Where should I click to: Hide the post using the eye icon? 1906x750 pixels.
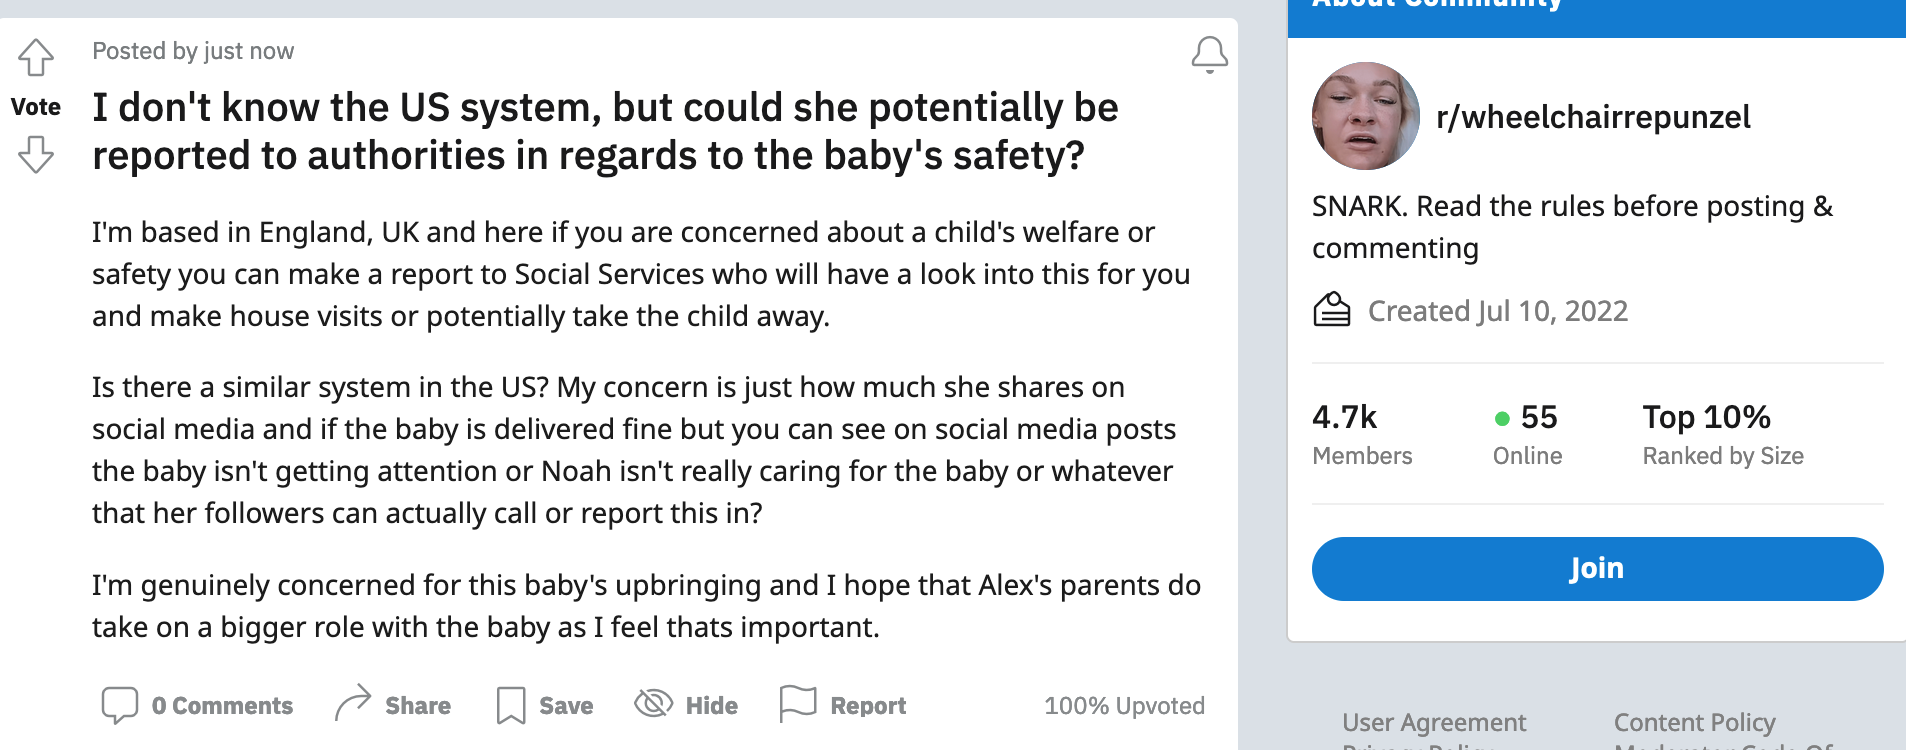coord(654,704)
